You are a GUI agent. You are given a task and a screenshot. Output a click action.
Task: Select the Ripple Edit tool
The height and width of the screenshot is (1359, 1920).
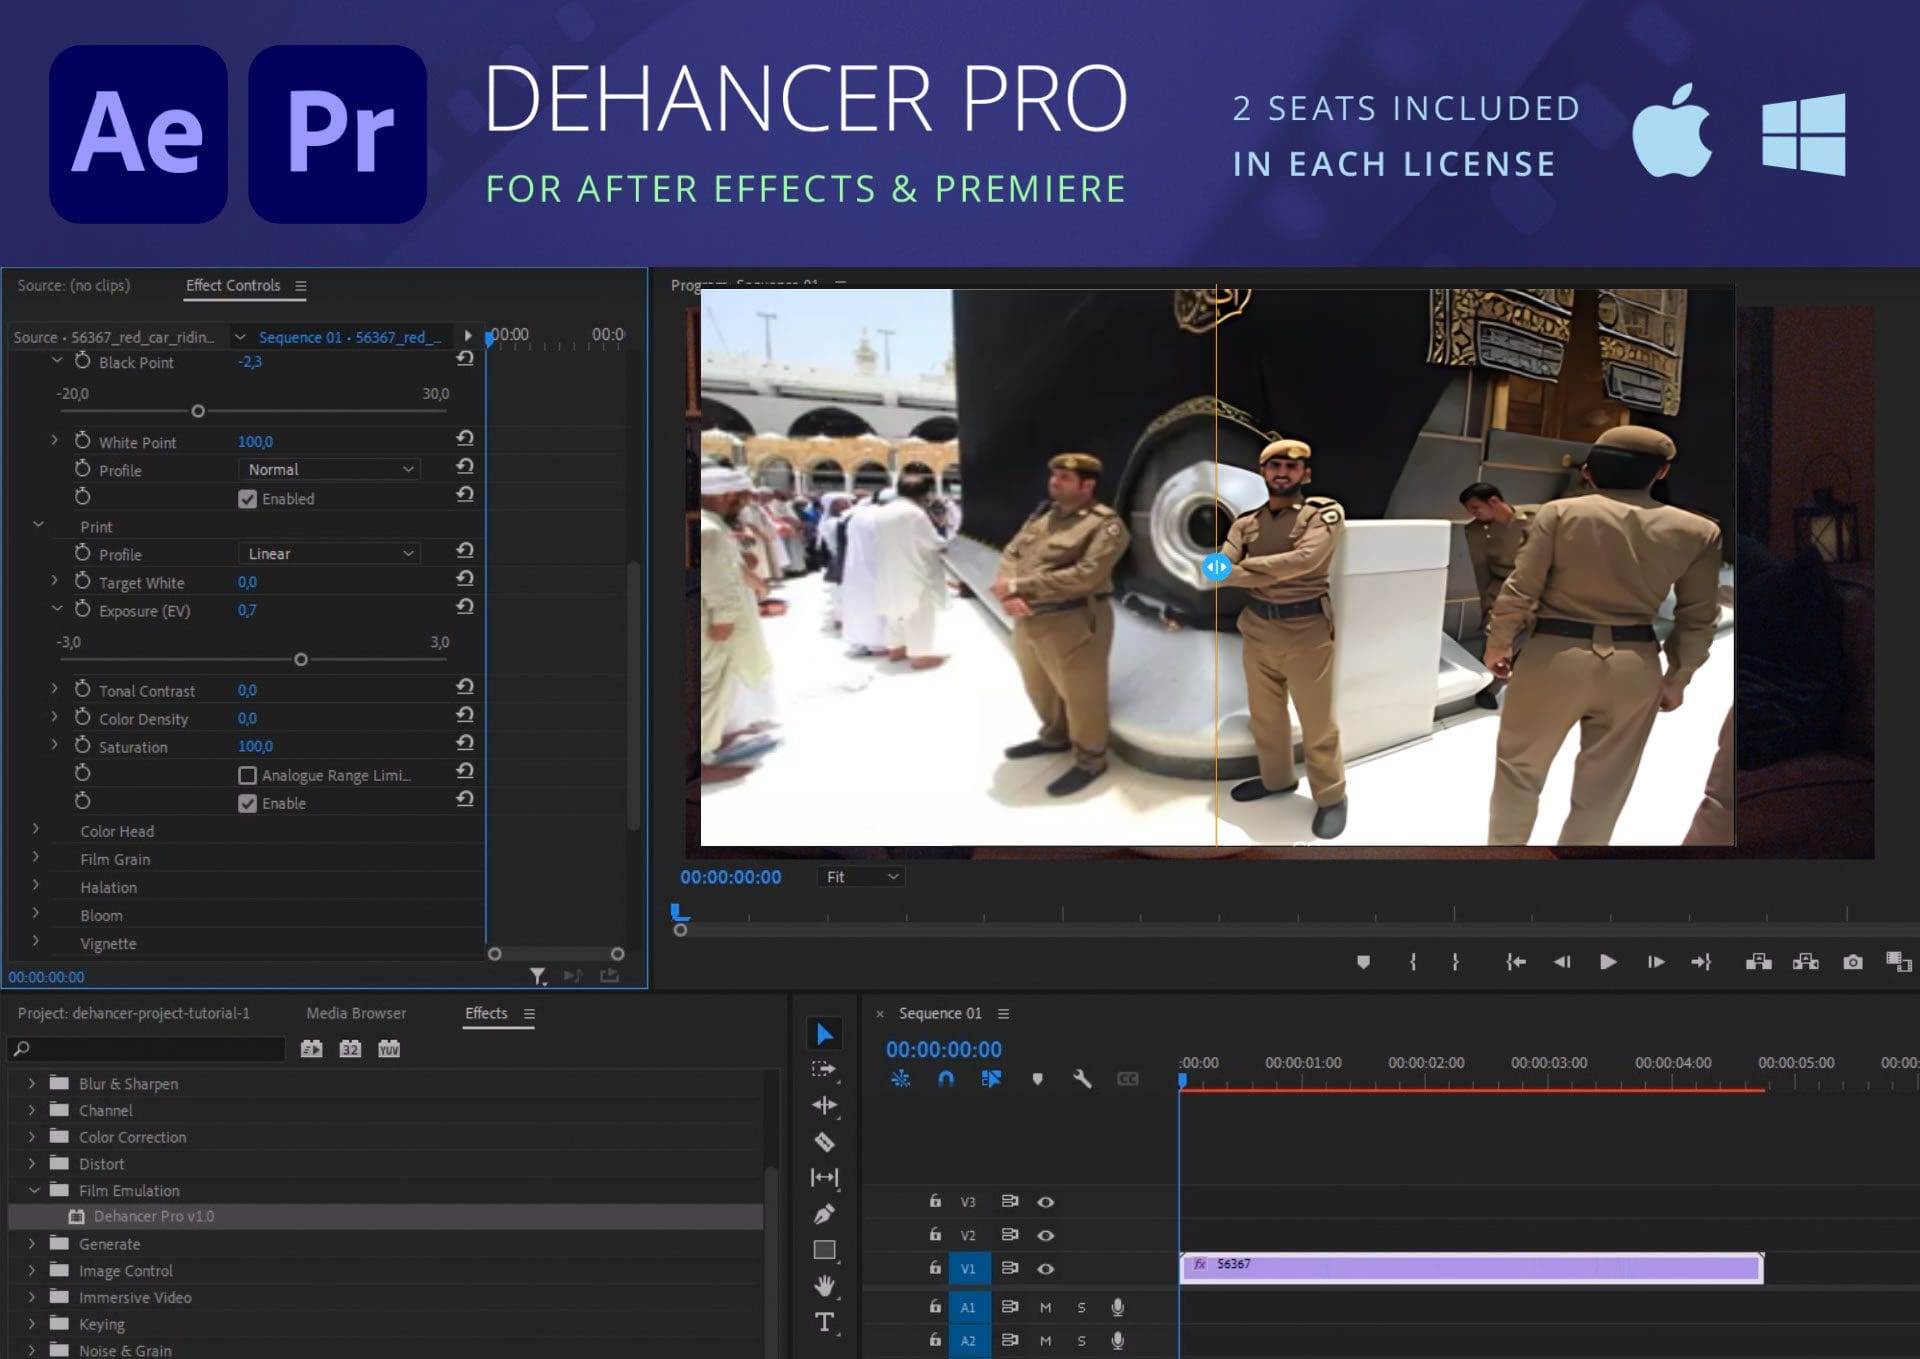click(x=824, y=1105)
